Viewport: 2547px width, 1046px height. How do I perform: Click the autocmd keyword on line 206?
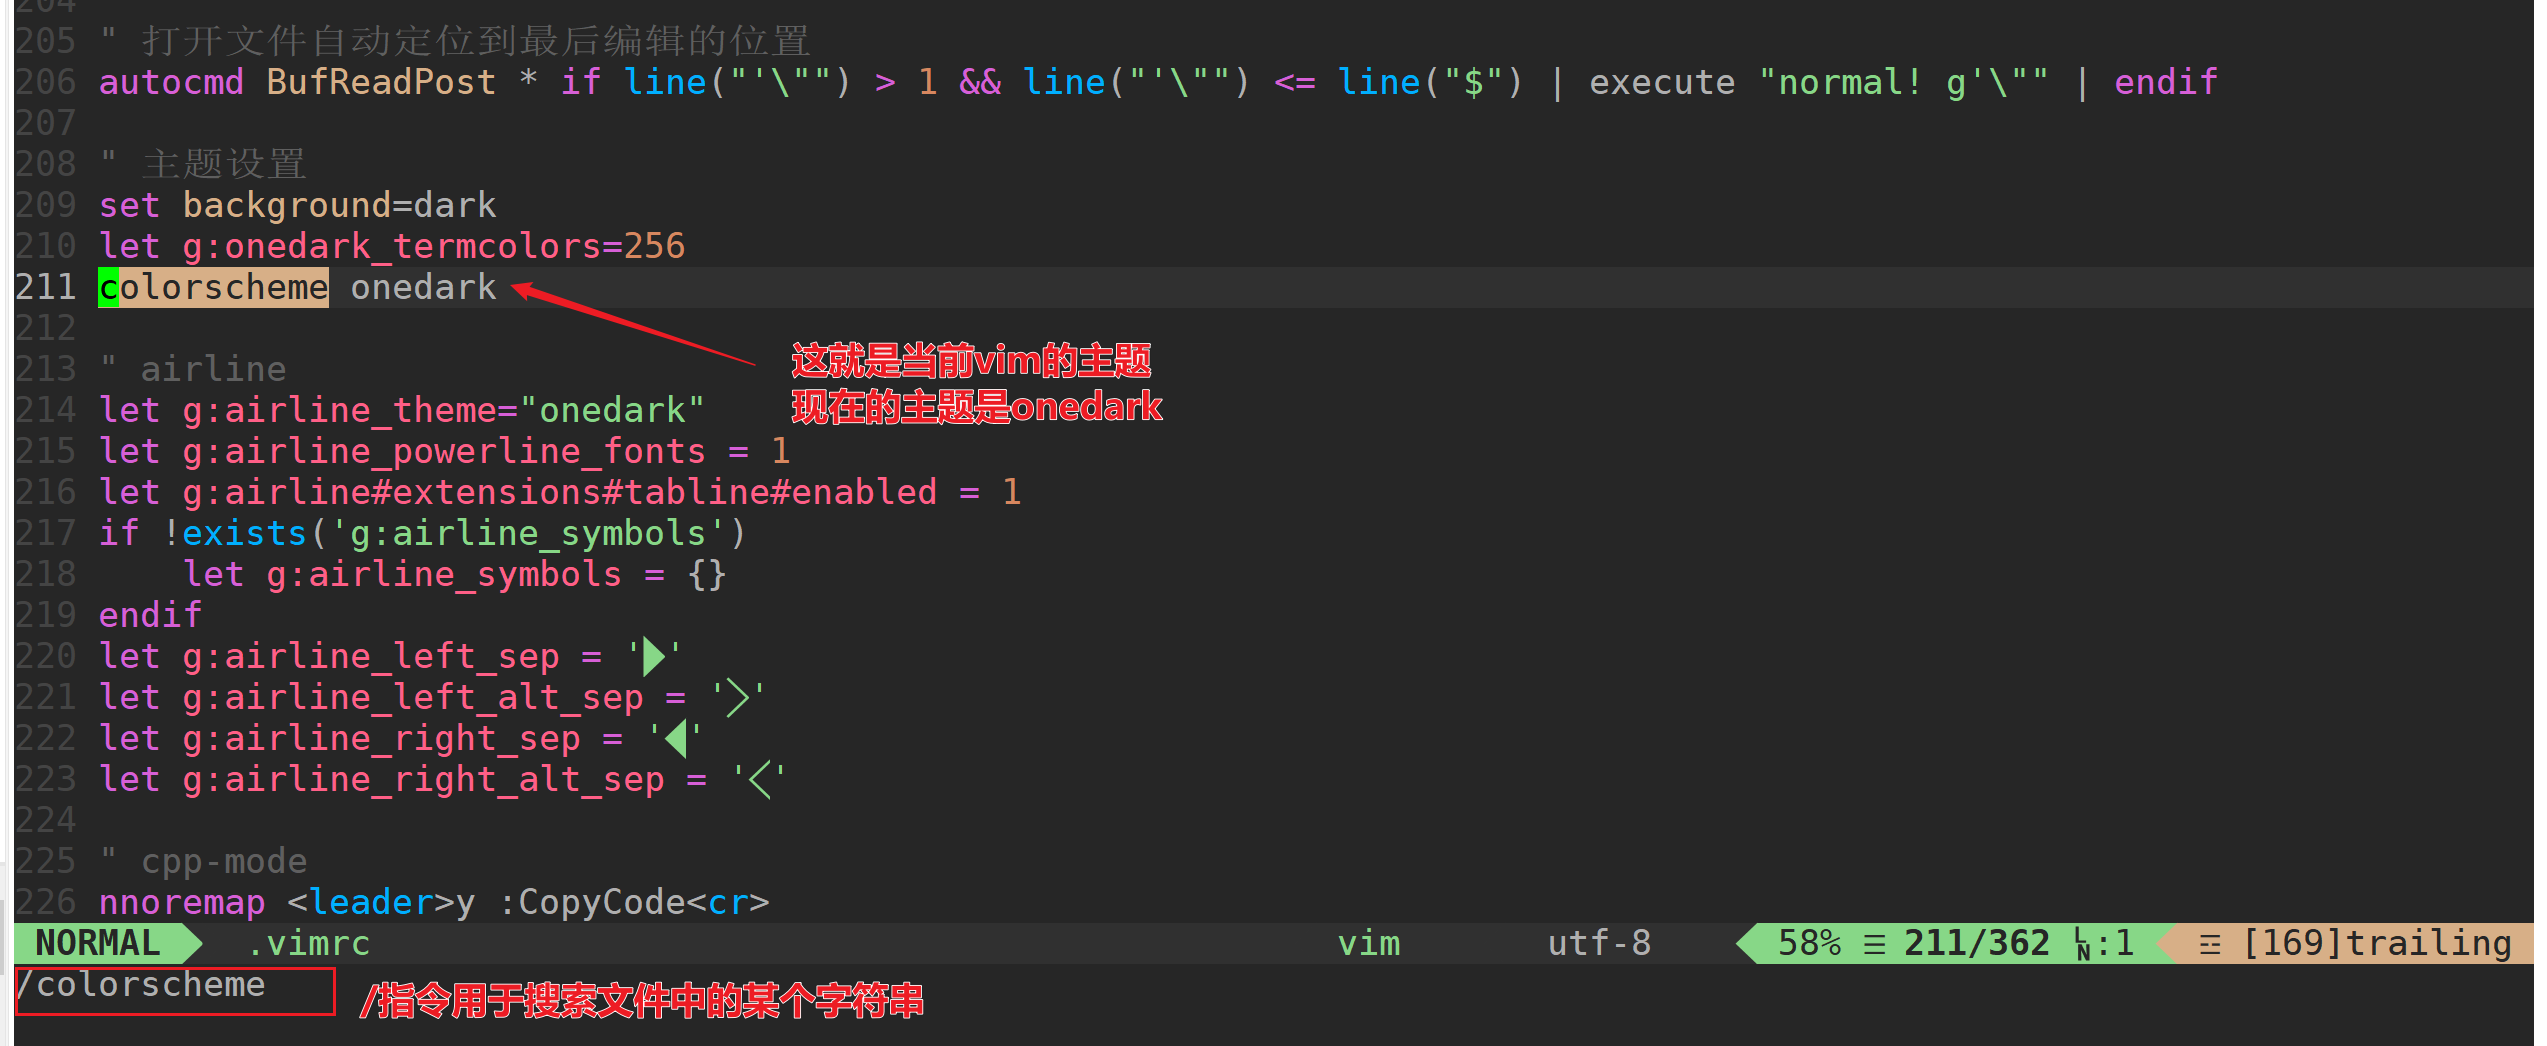(x=171, y=82)
